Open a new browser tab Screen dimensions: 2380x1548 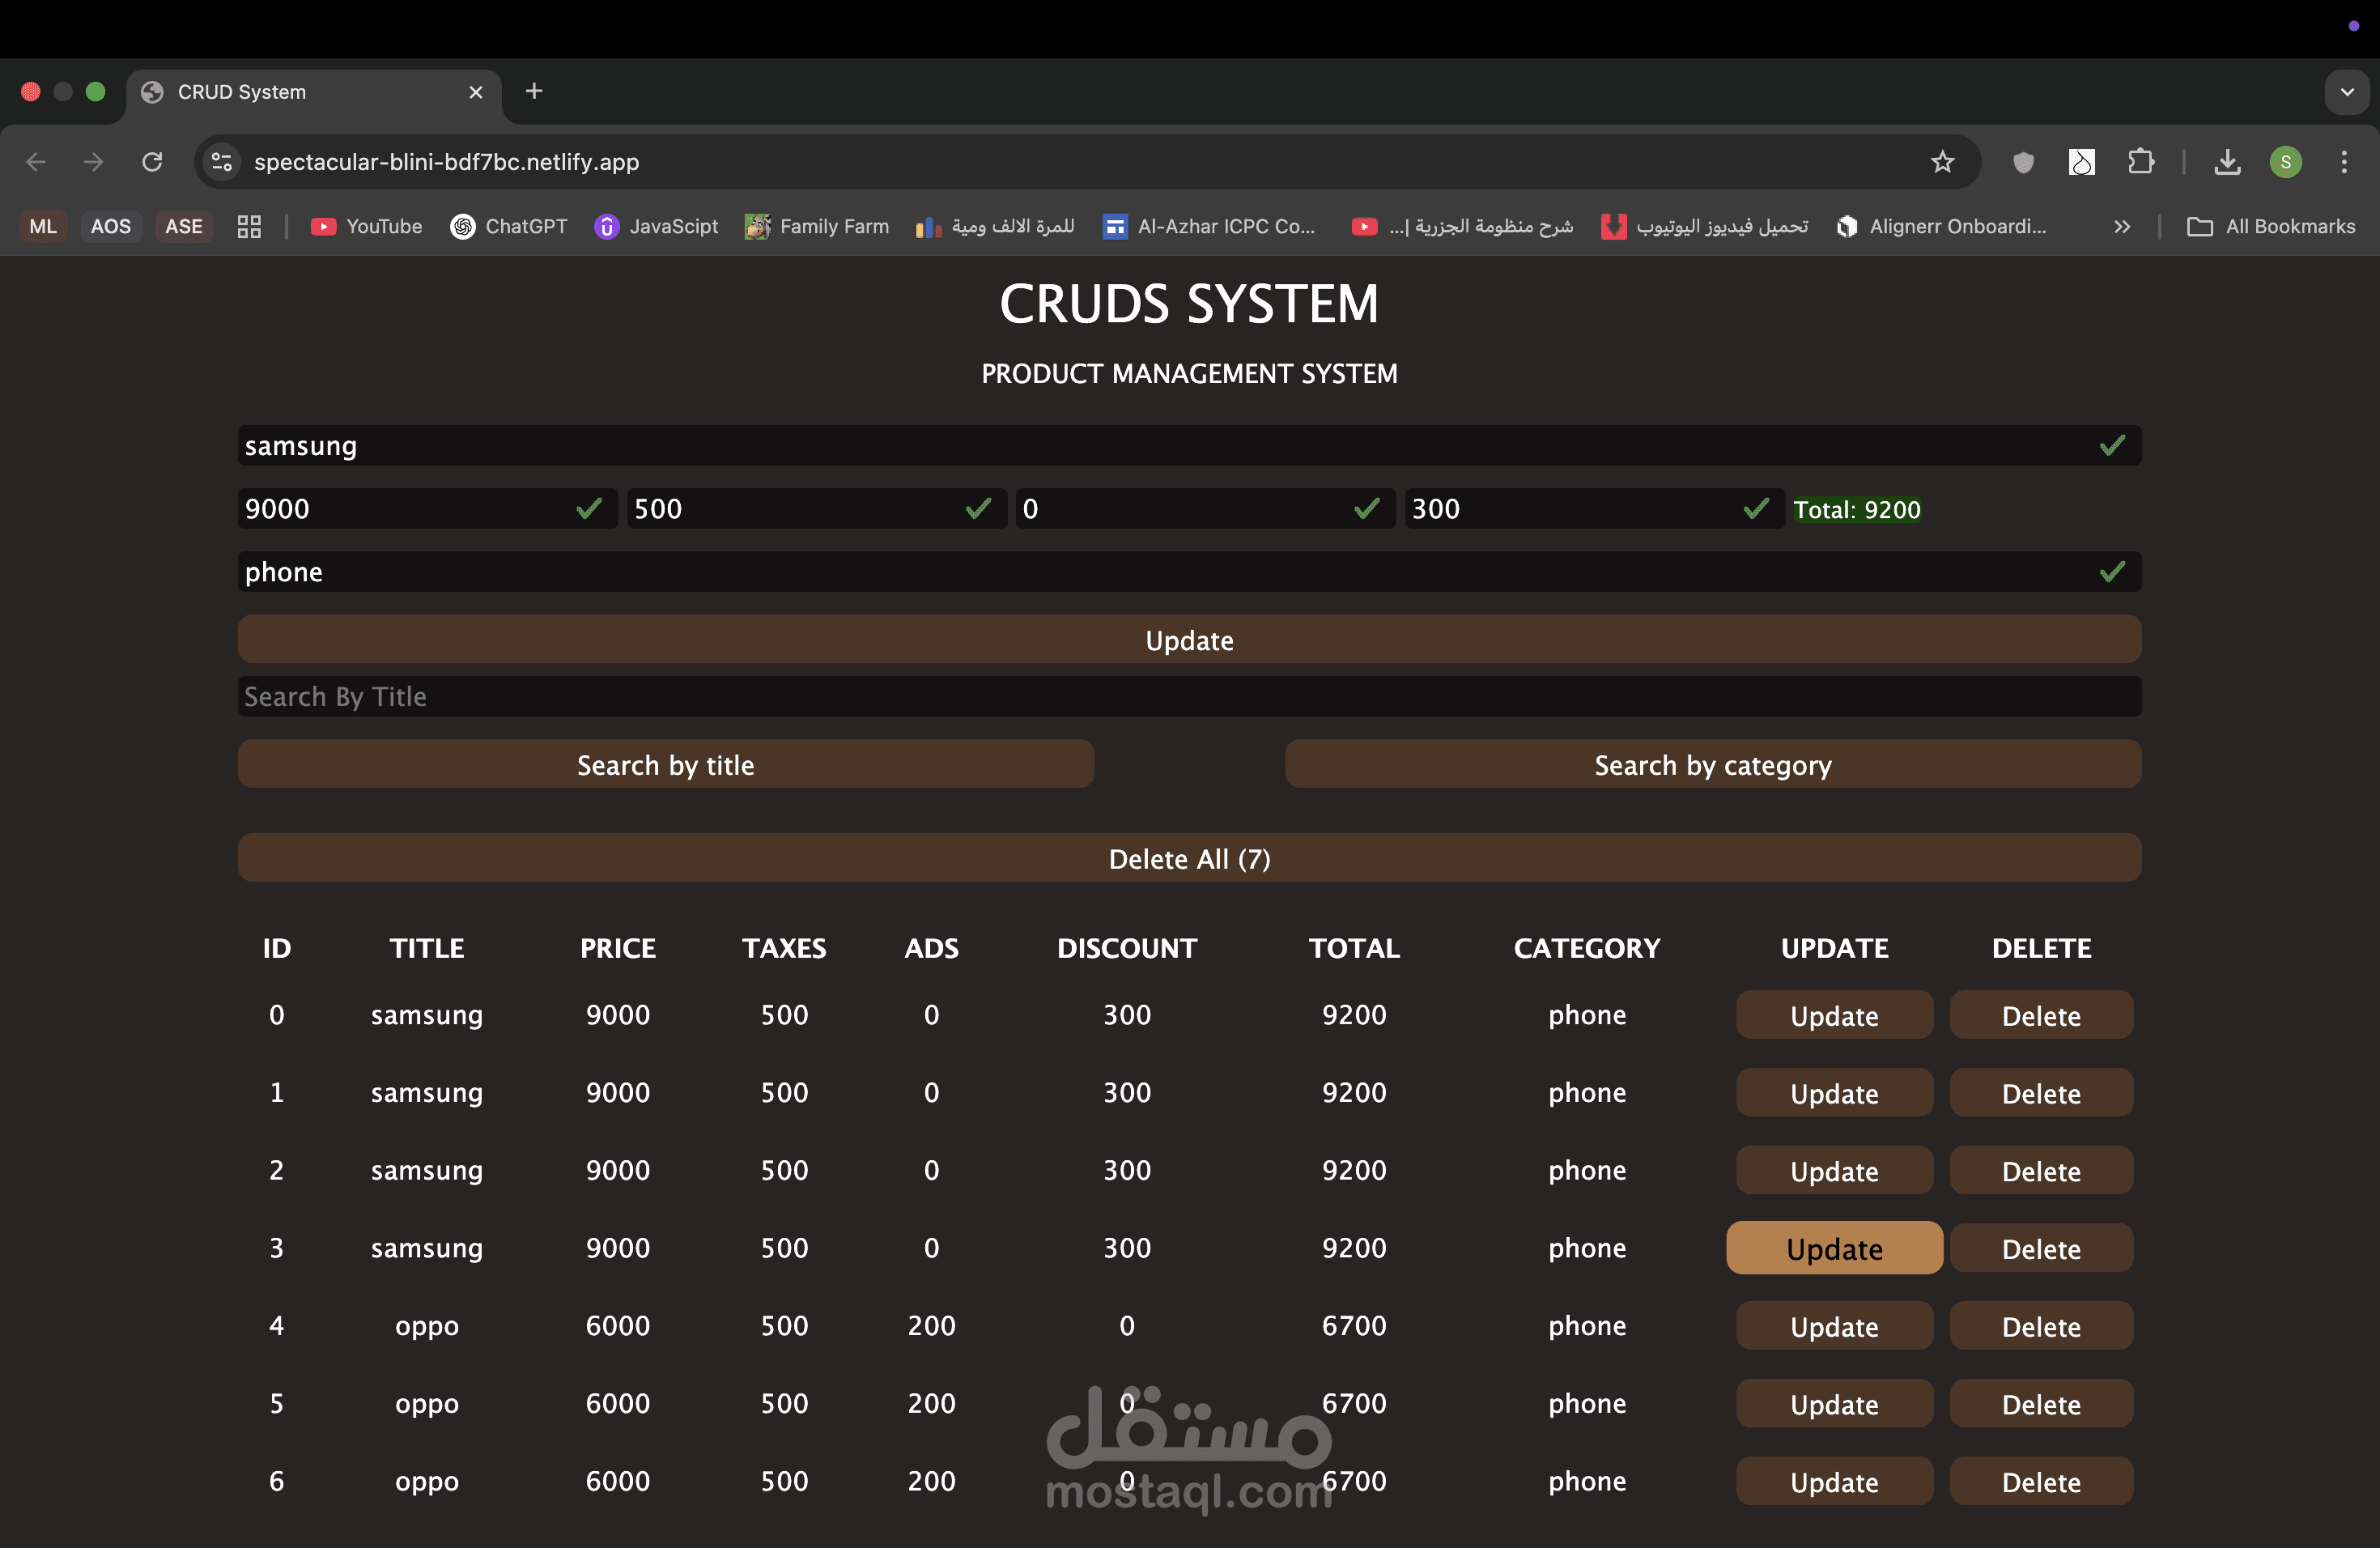534,91
